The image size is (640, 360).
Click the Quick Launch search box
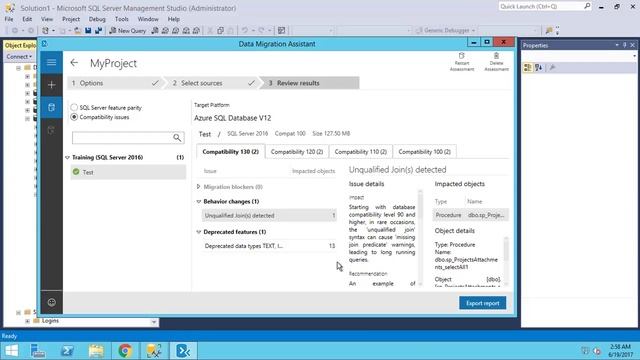pyautogui.click(x=544, y=6)
